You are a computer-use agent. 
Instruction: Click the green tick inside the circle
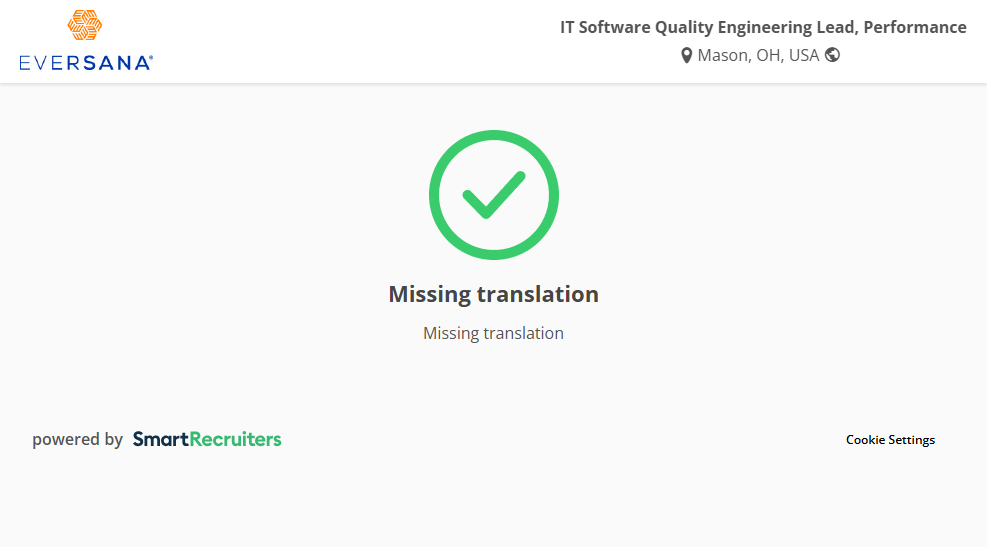(x=494, y=194)
